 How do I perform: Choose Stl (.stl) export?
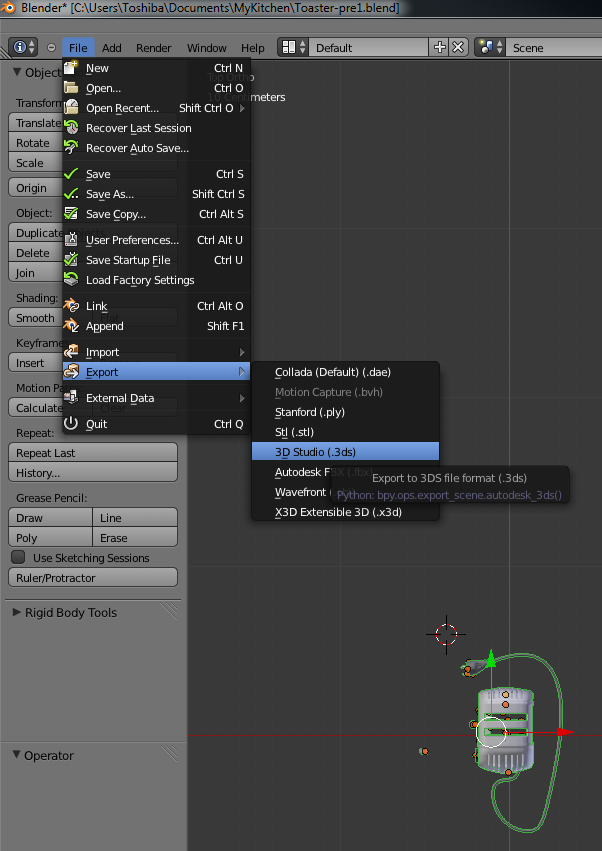345,432
